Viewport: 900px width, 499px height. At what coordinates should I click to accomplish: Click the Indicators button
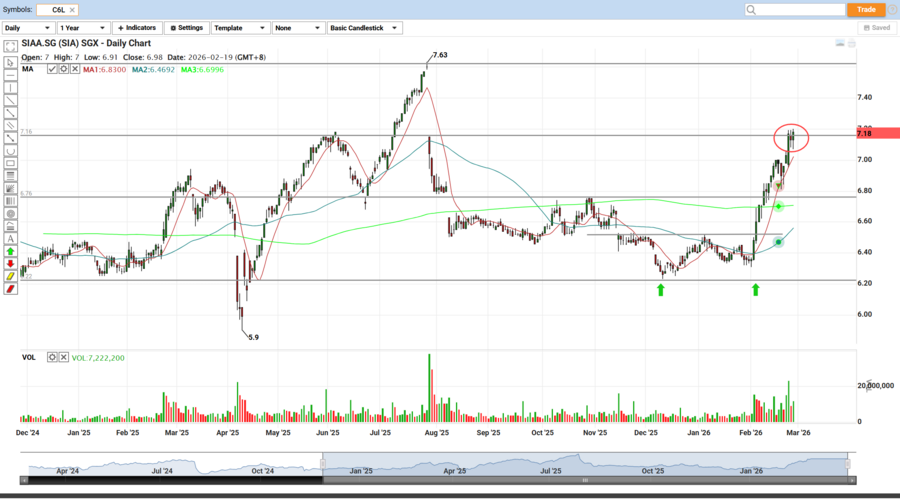136,28
